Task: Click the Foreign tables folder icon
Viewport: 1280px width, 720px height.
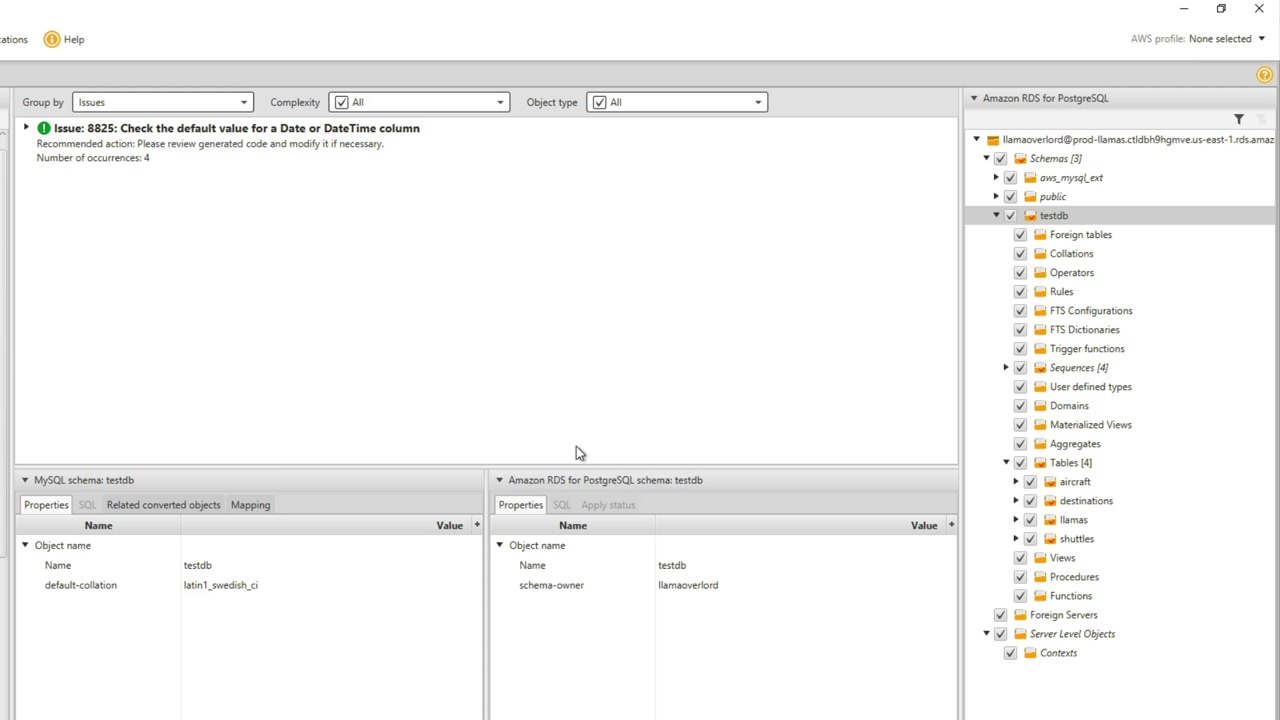Action: coord(1040,235)
